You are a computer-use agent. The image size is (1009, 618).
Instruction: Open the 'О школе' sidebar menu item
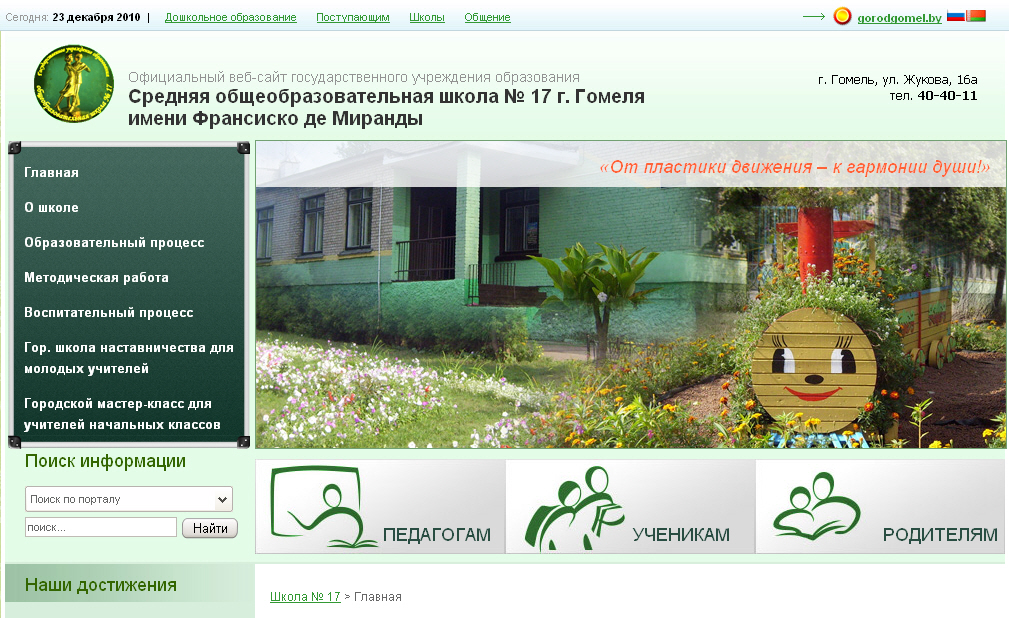(52, 208)
